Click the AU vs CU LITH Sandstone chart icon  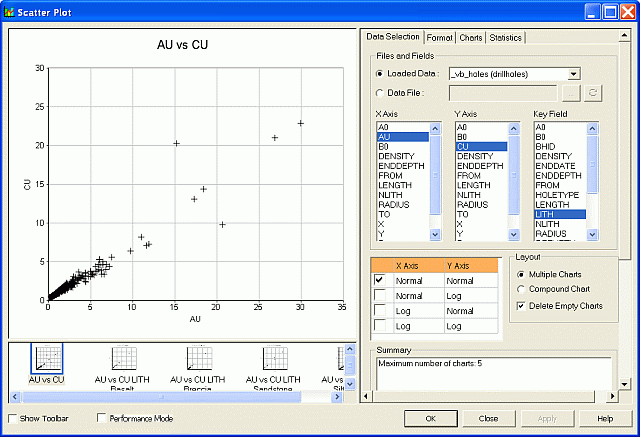[277, 359]
